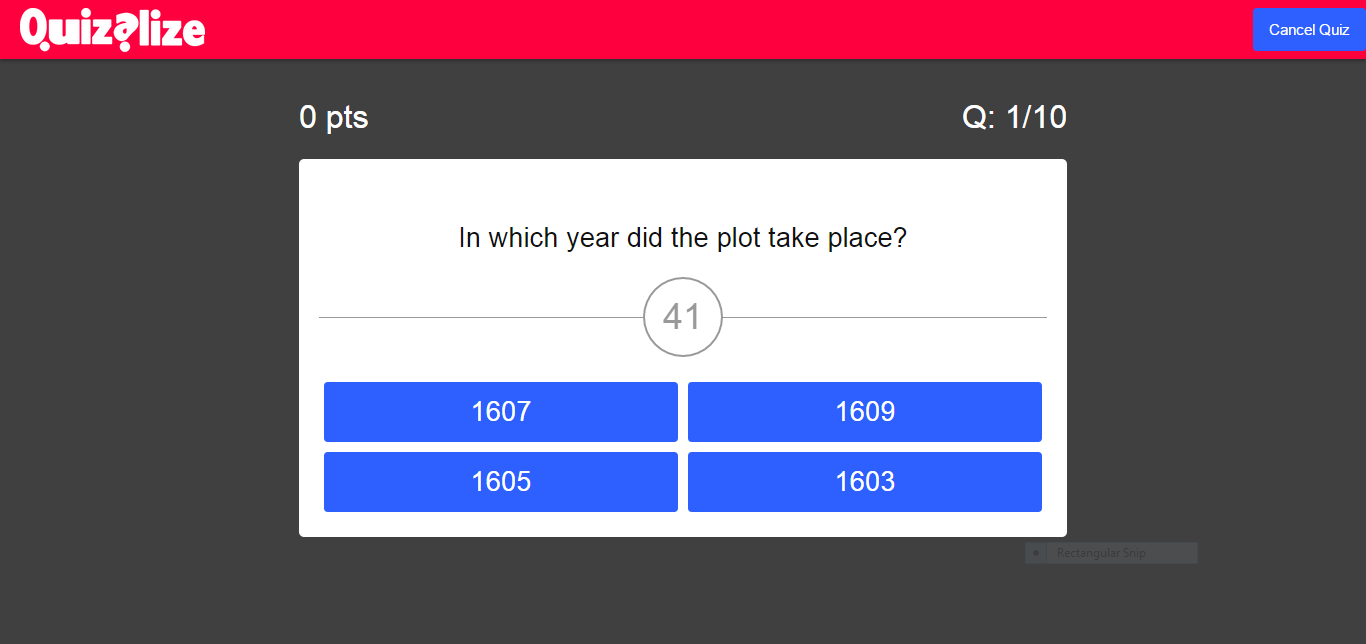The height and width of the screenshot is (644, 1366).
Task: Click Cancel Quiz
Action: [x=1308, y=29]
